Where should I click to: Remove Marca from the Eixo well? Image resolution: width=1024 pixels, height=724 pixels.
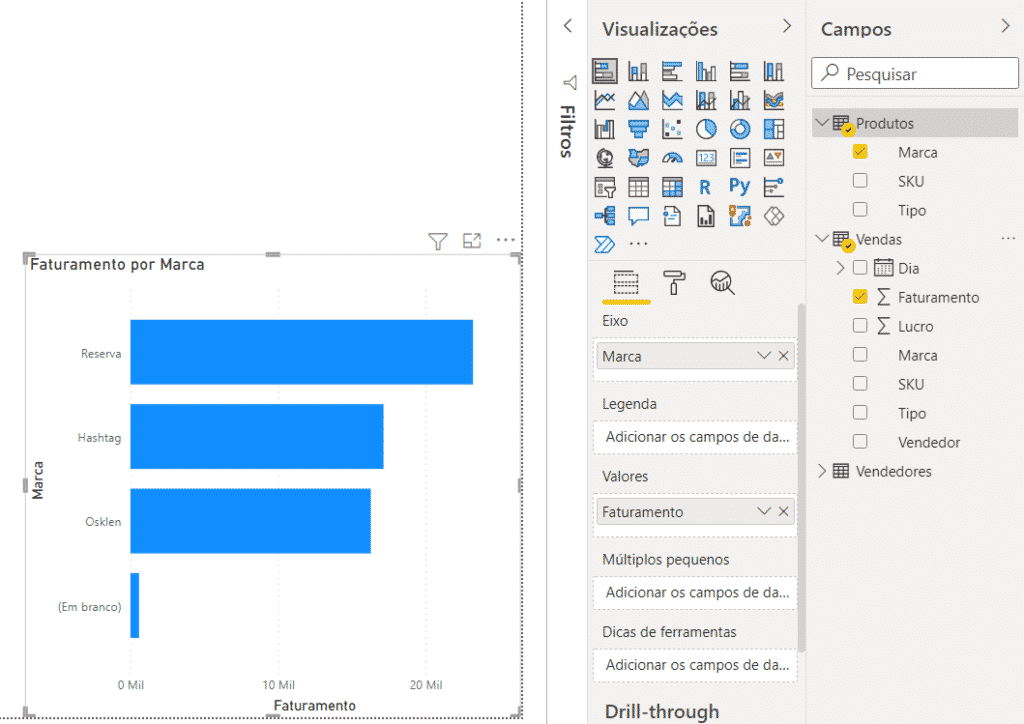pos(784,356)
